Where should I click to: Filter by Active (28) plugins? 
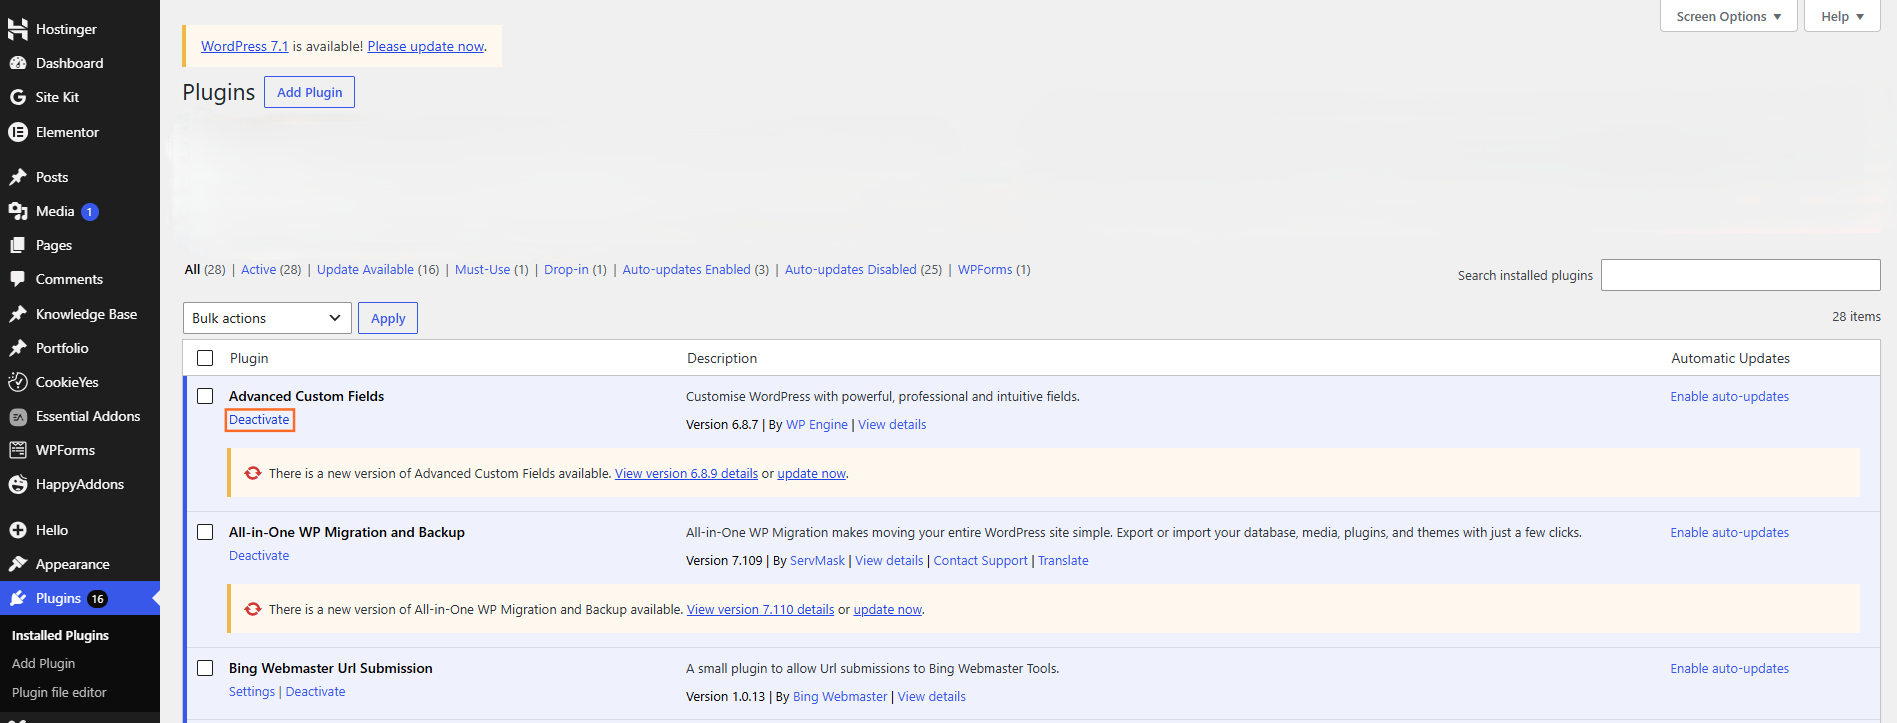click(271, 269)
